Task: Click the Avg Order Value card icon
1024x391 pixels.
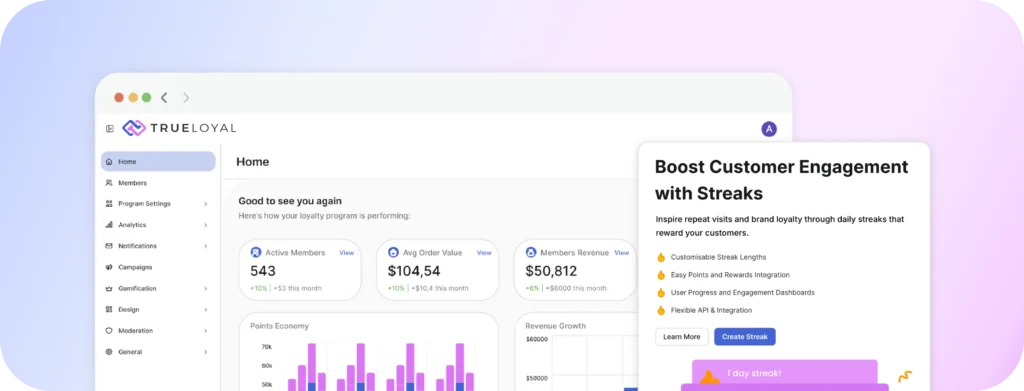Action: tap(393, 253)
